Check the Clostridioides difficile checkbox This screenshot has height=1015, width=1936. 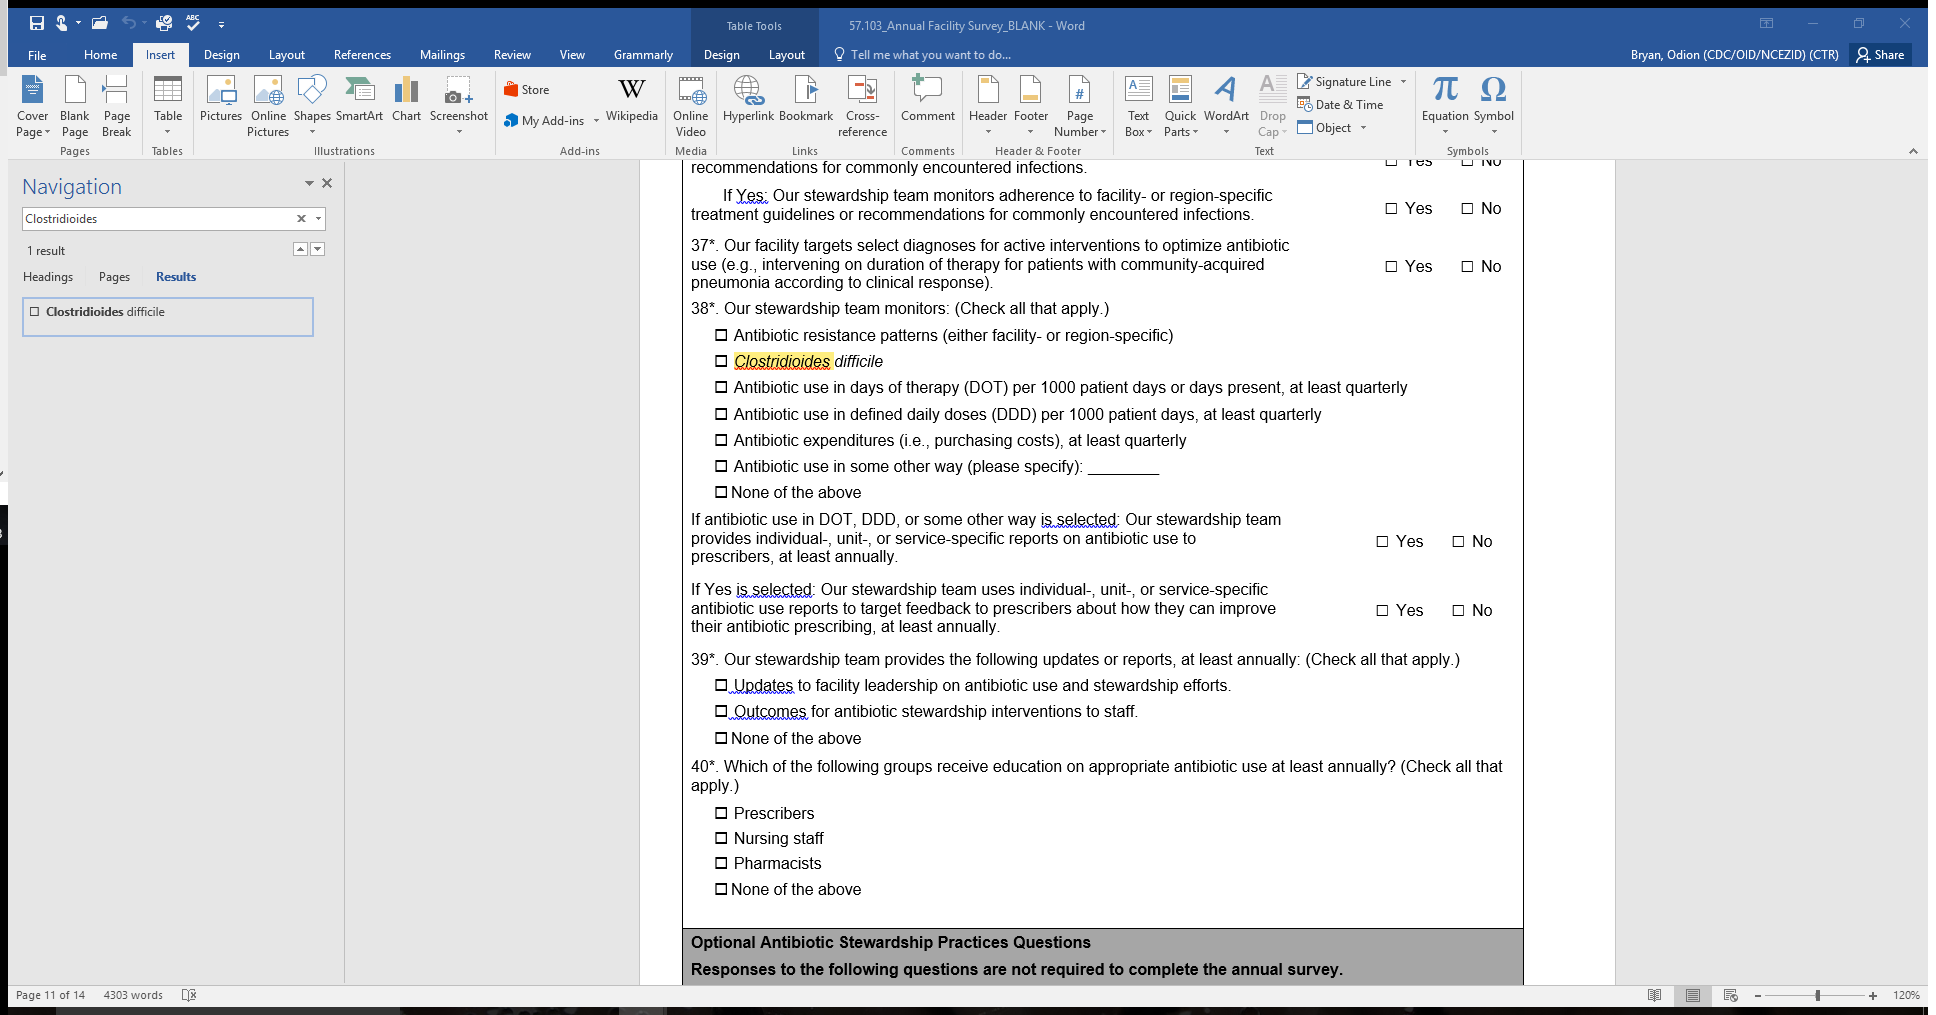(x=721, y=361)
